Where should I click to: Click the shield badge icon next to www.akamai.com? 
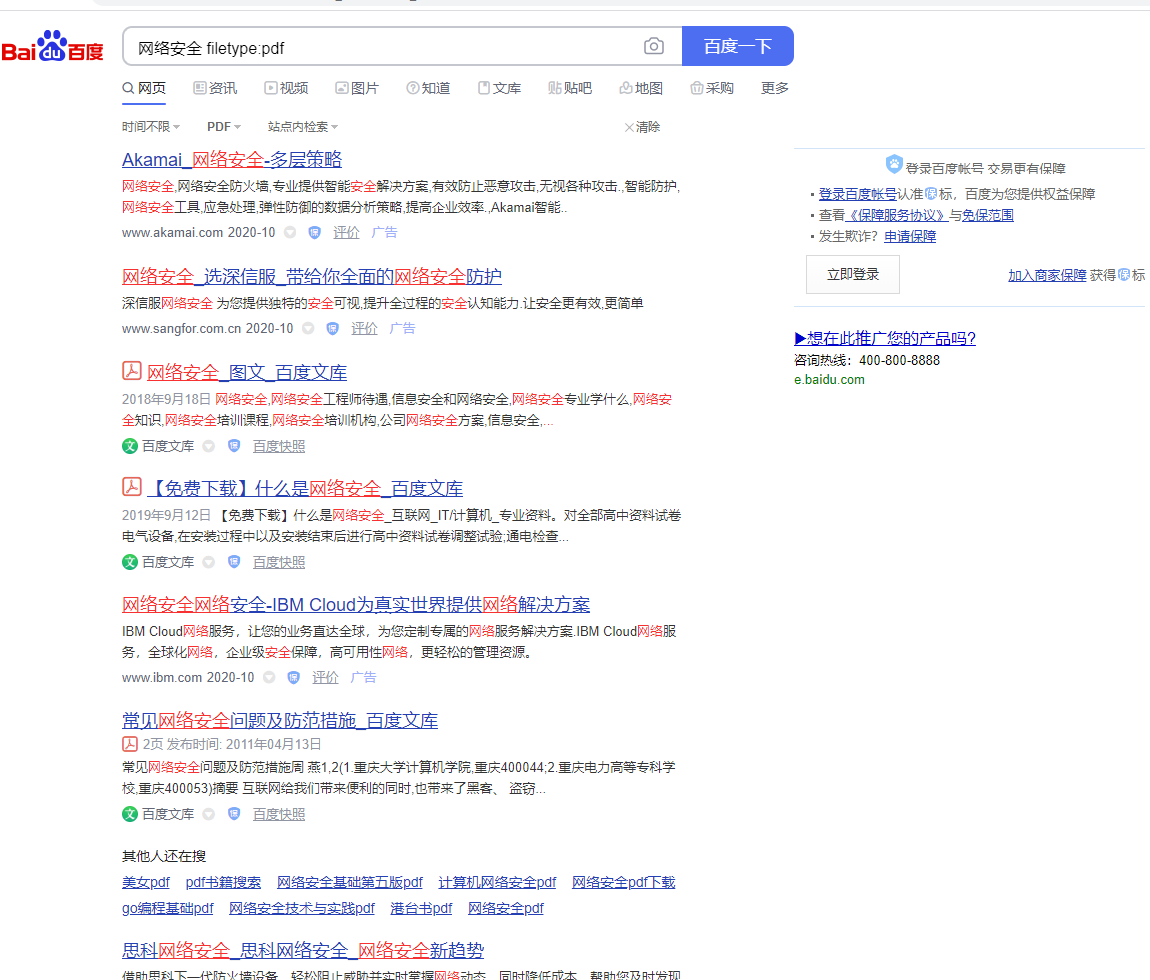315,233
